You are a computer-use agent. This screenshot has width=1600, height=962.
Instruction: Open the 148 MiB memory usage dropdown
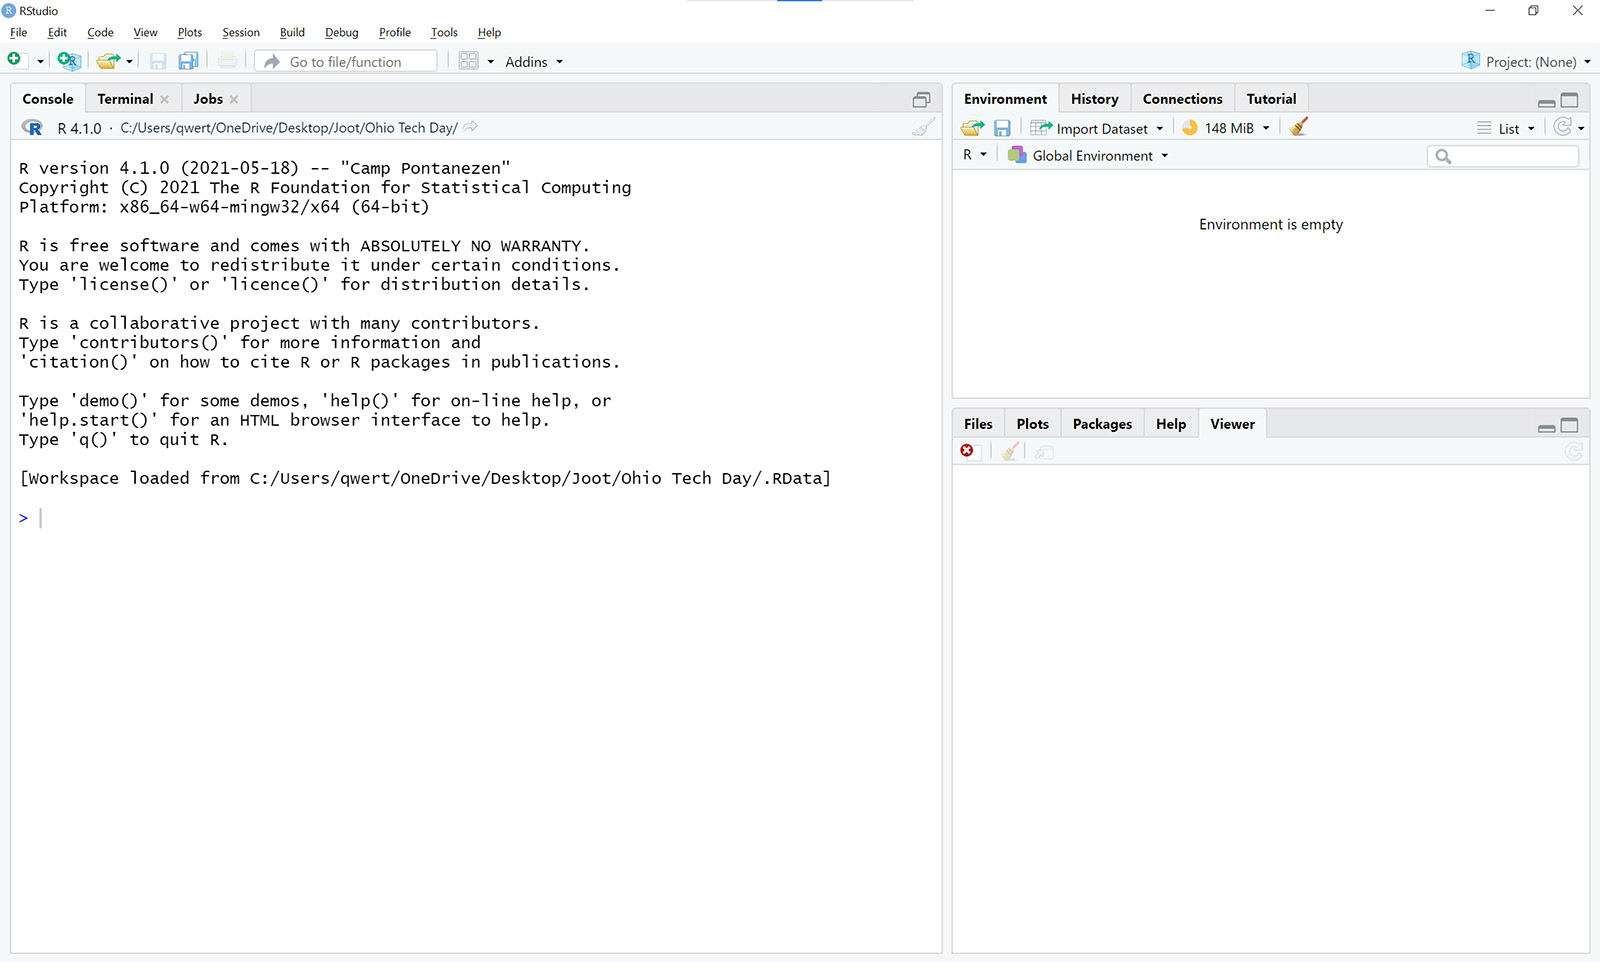point(1226,128)
